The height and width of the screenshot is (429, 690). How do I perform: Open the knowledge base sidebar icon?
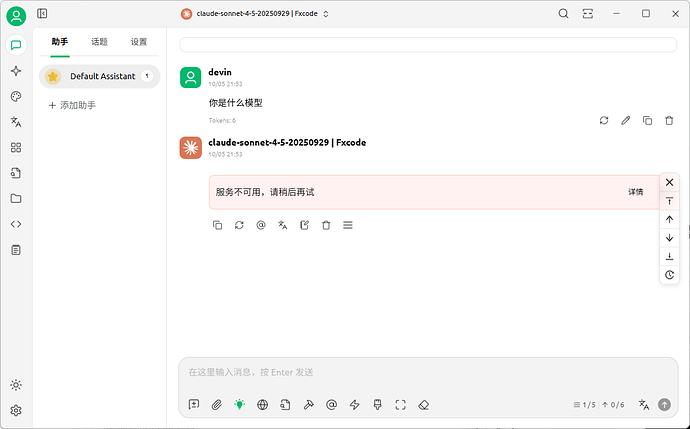click(x=16, y=173)
